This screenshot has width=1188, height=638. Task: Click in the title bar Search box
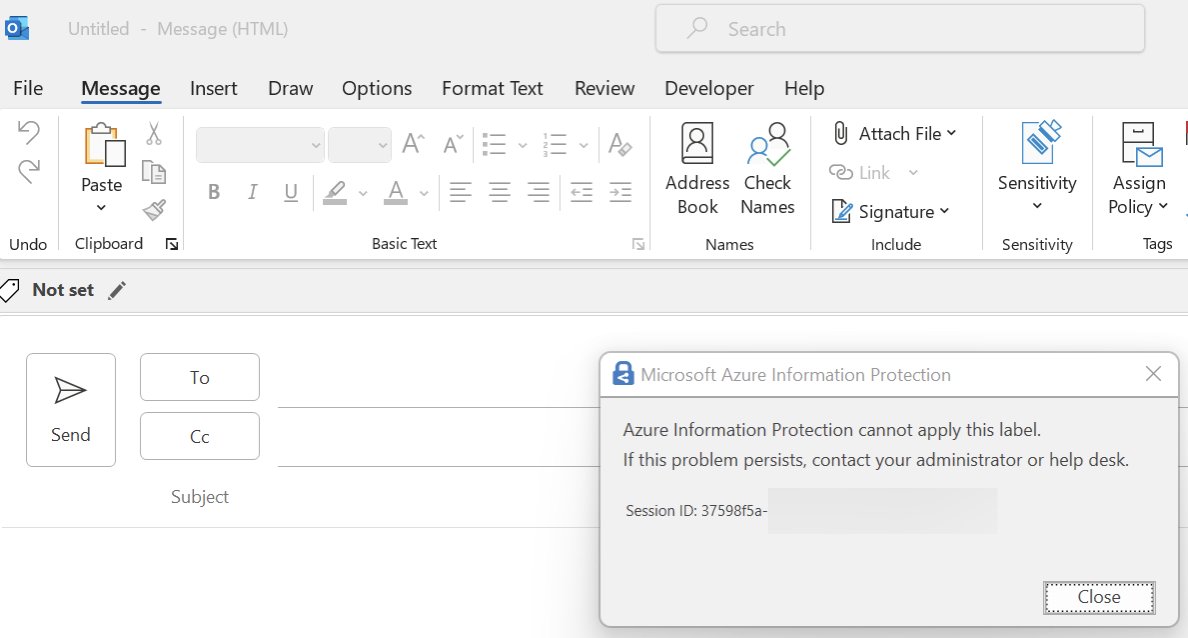pyautogui.click(x=900, y=29)
